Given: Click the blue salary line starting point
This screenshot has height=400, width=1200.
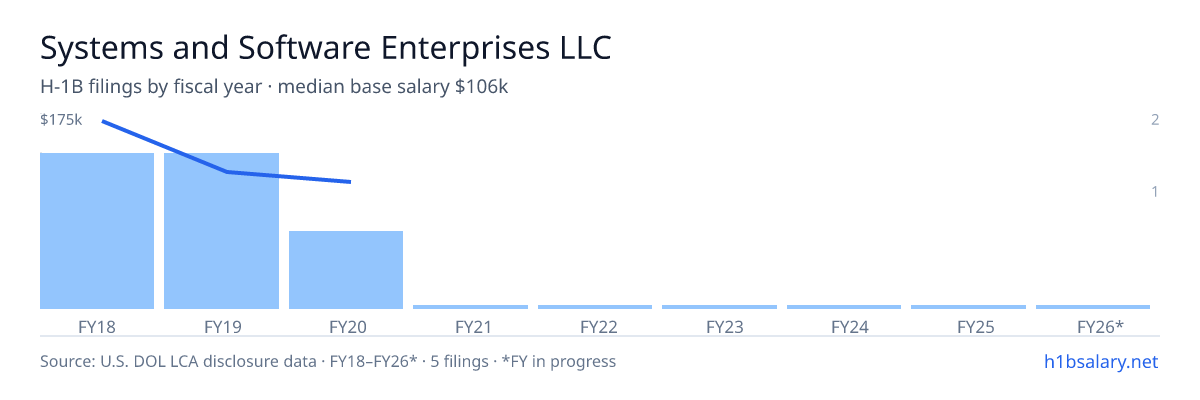Looking at the screenshot, I should tap(103, 122).
